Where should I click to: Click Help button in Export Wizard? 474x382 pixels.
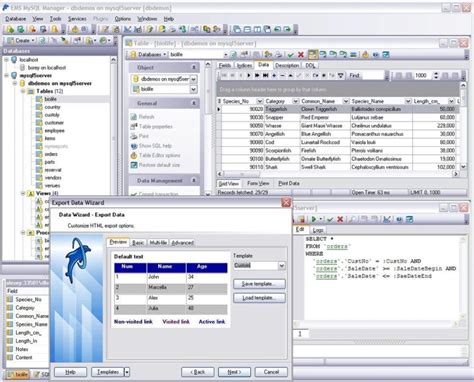click(70, 372)
